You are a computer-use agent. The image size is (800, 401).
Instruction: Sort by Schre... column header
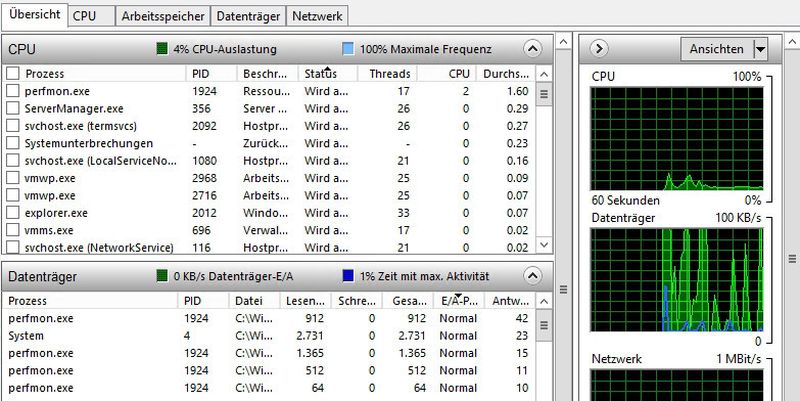(x=357, y=301)
